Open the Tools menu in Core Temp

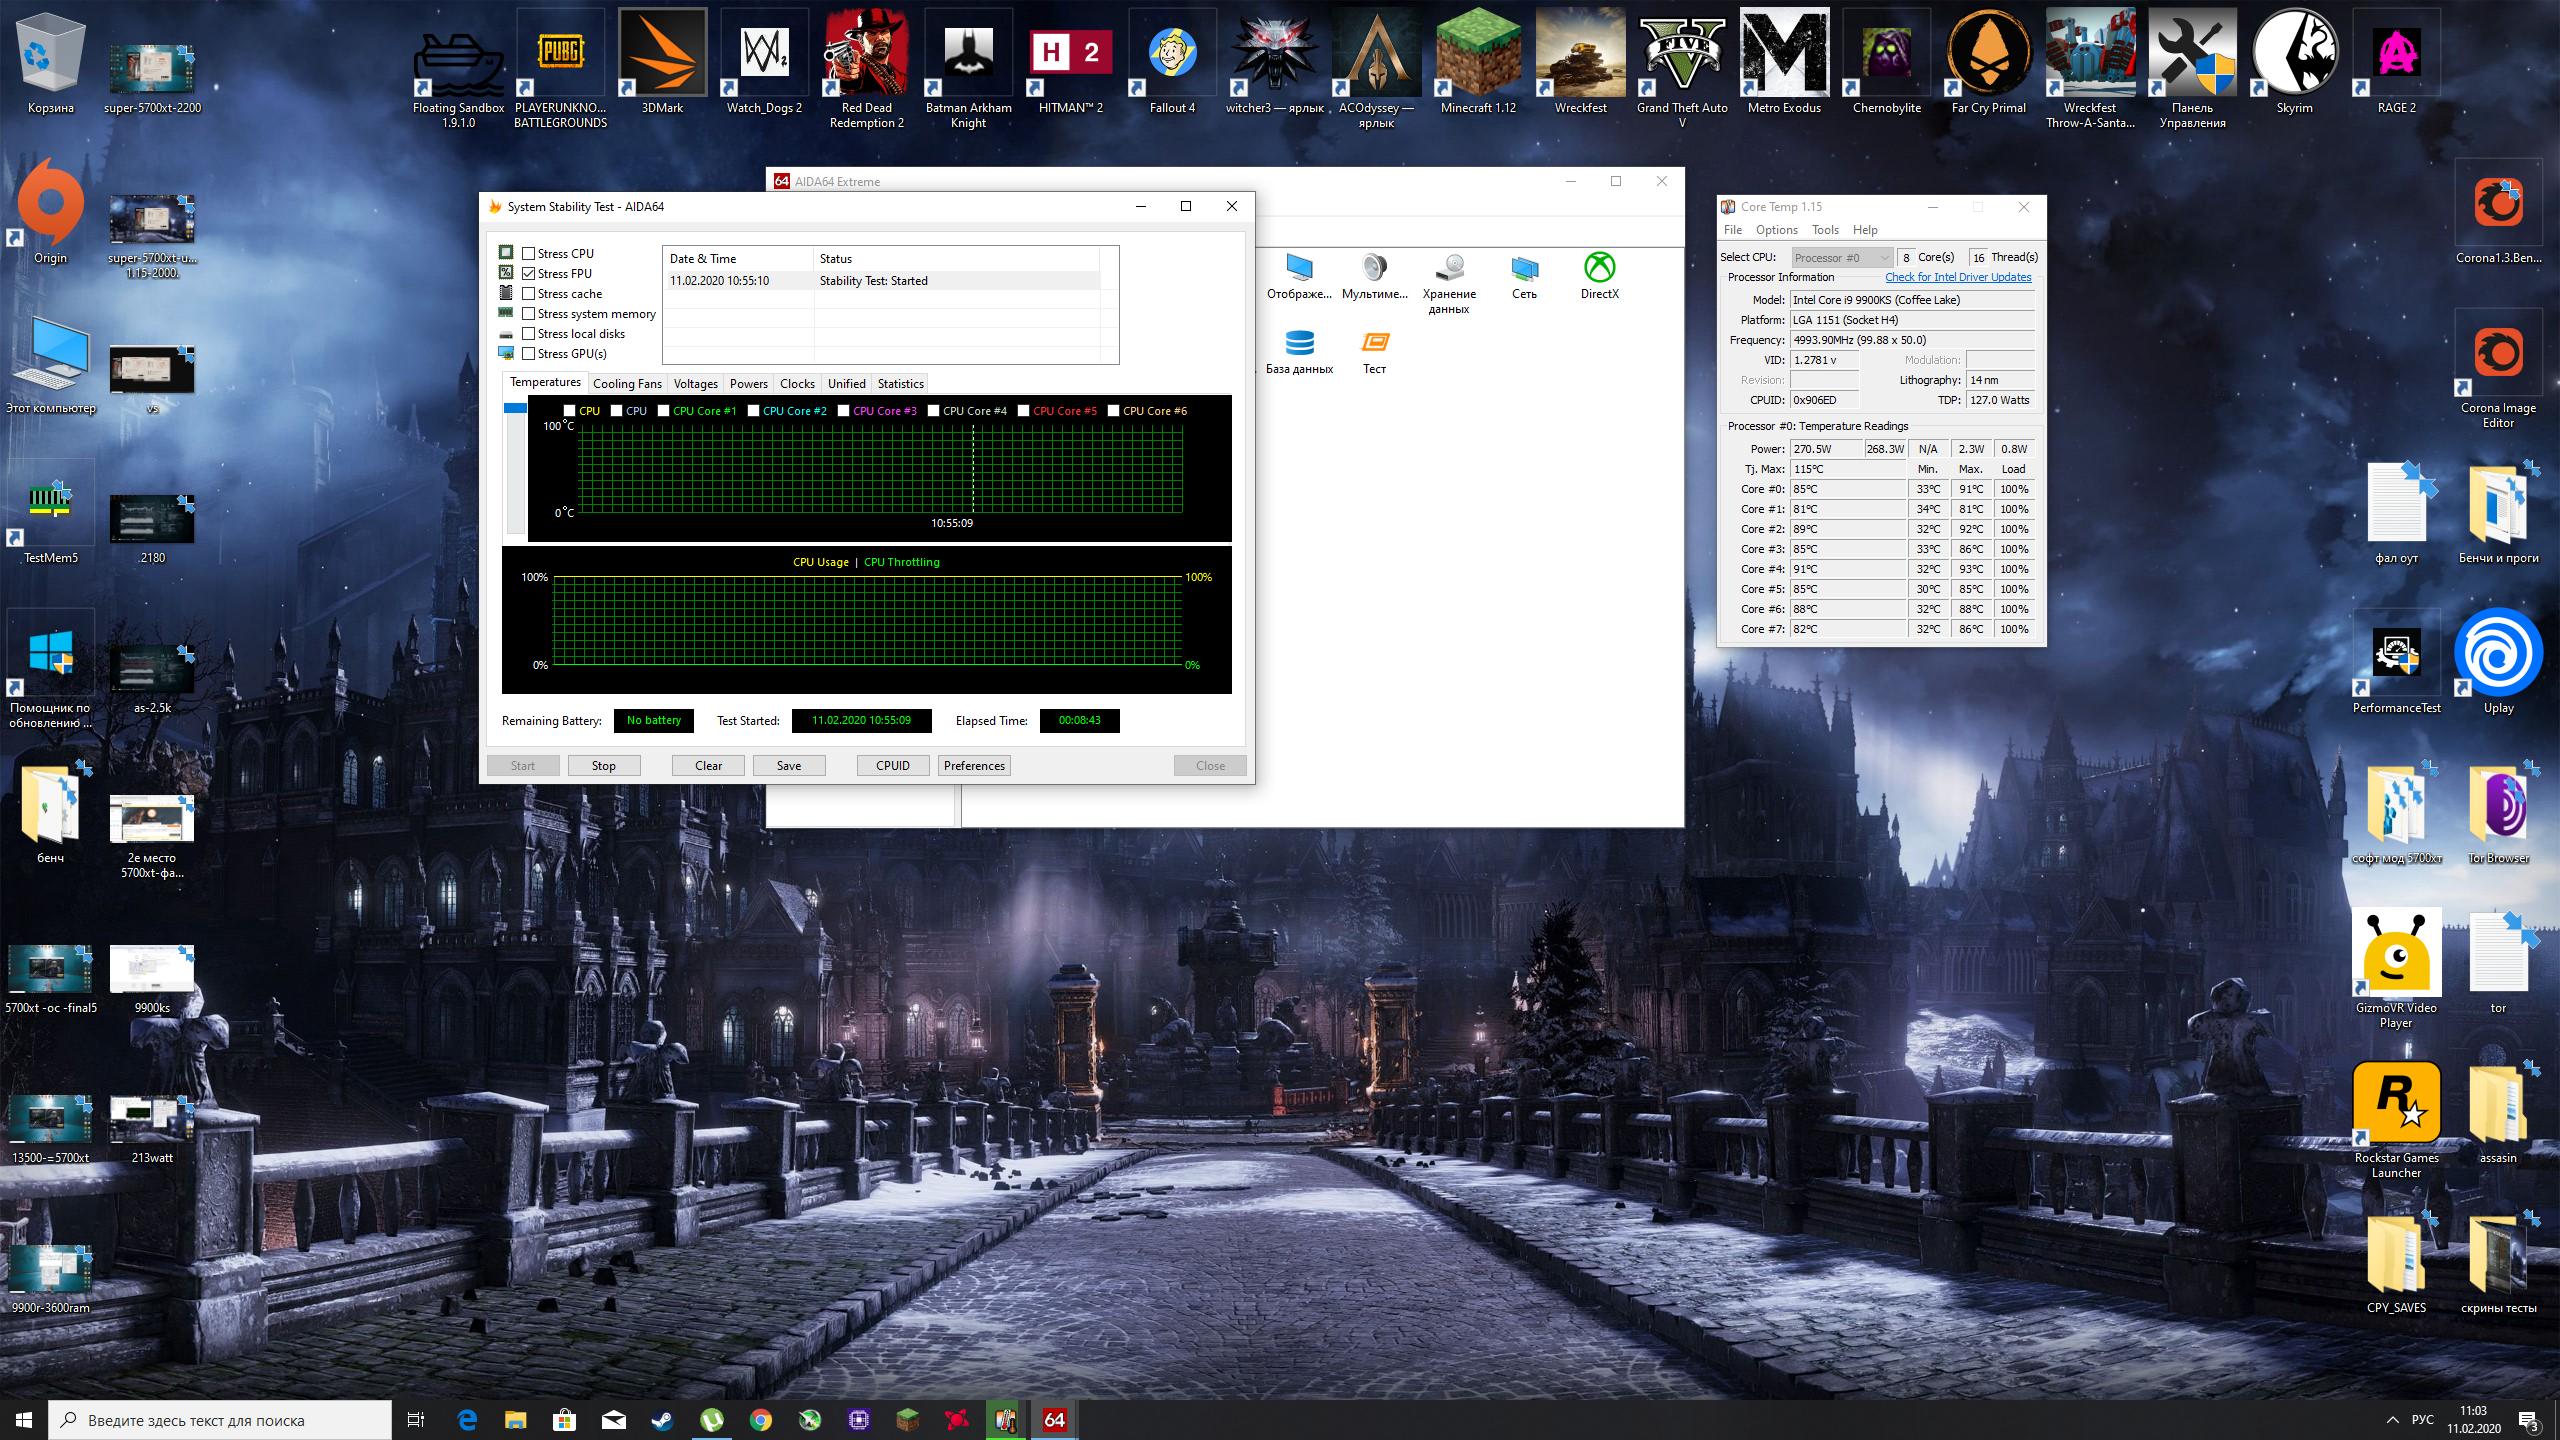pyautogui.click(x=1825, y=230)
